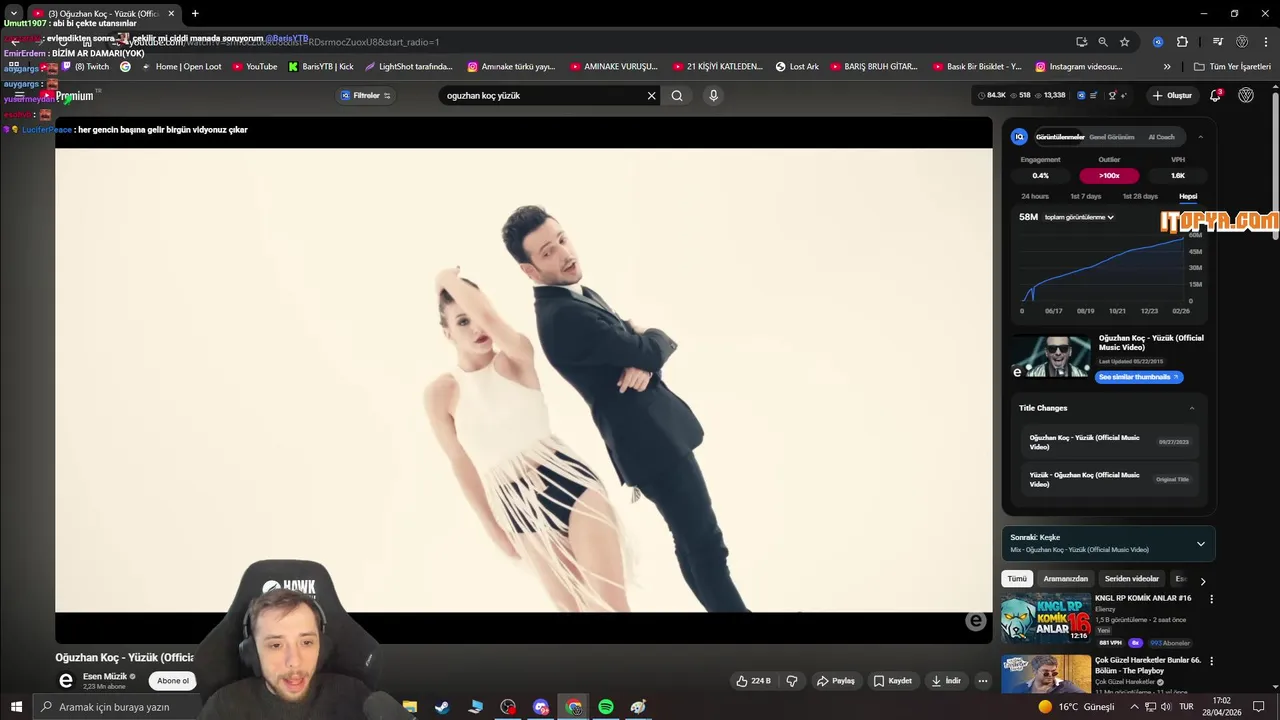Select the Hepsi time range
Screen dimensions: 1280x720
click(1188, 197)
